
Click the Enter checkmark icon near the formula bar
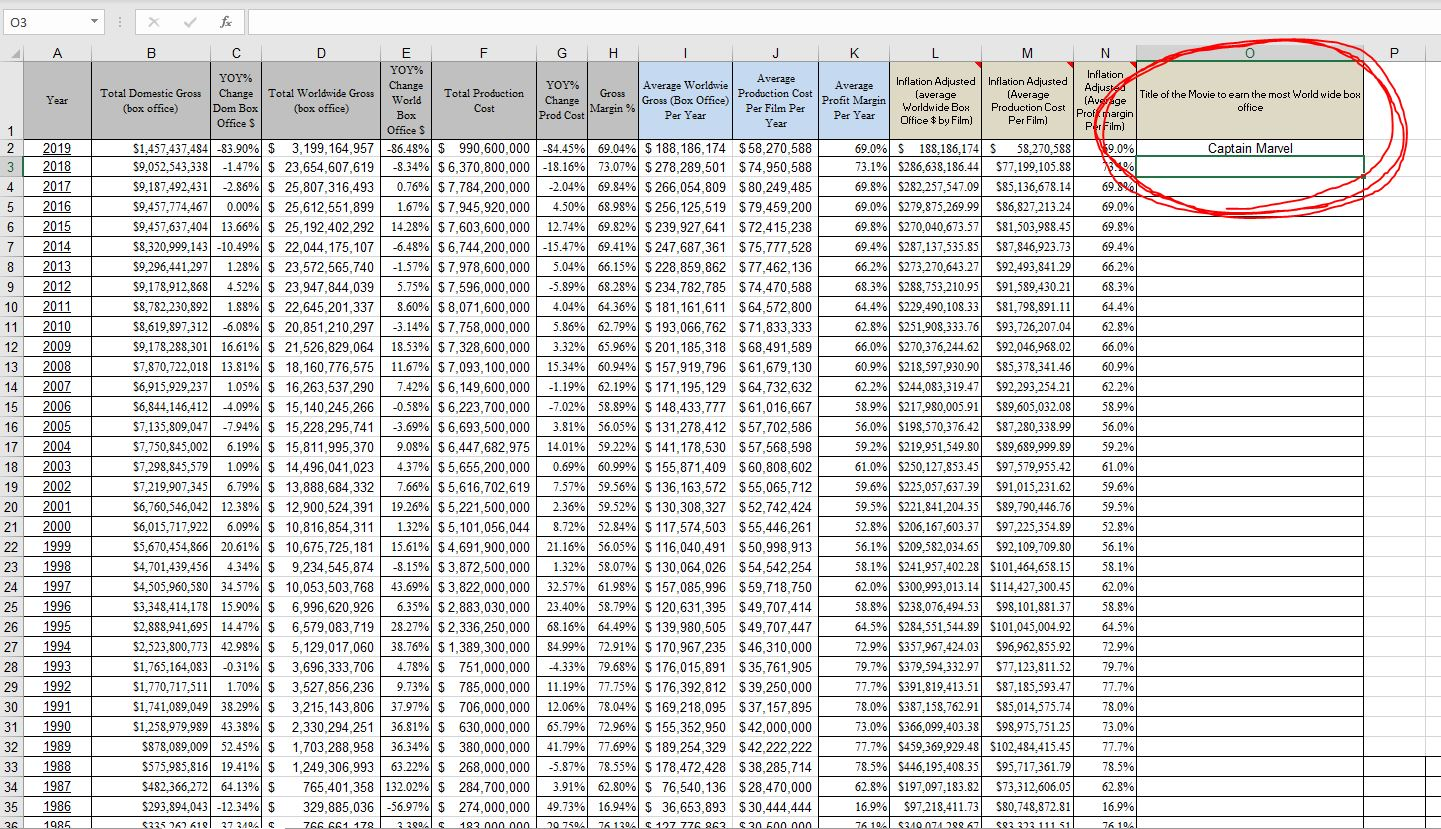click(x=190, y=22)
